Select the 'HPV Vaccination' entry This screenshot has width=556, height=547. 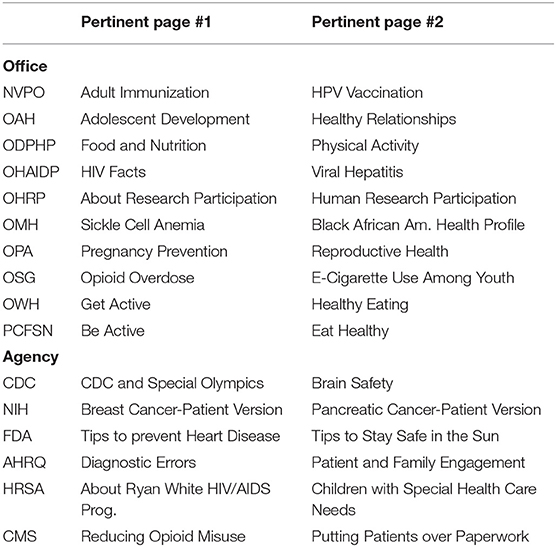tap(367, 93)
